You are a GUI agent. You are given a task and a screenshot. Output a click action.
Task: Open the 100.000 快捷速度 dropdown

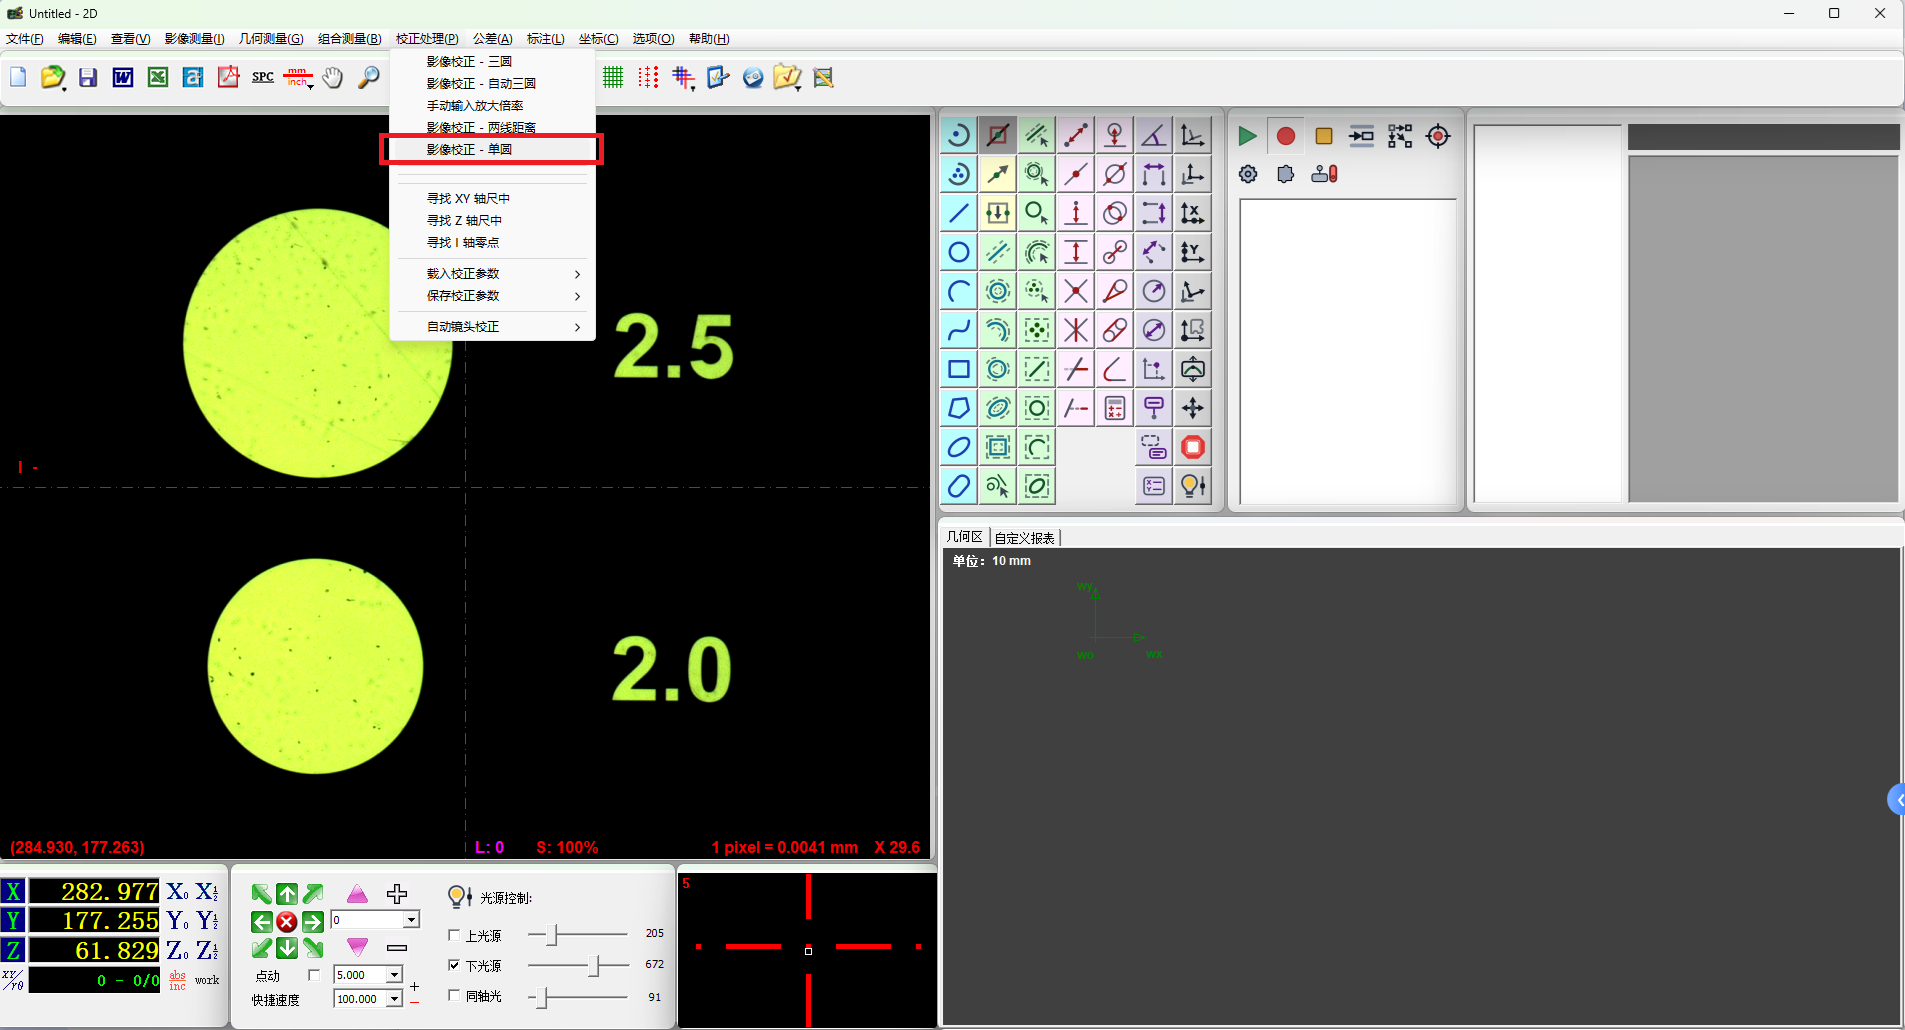click(x=394, y=999)
